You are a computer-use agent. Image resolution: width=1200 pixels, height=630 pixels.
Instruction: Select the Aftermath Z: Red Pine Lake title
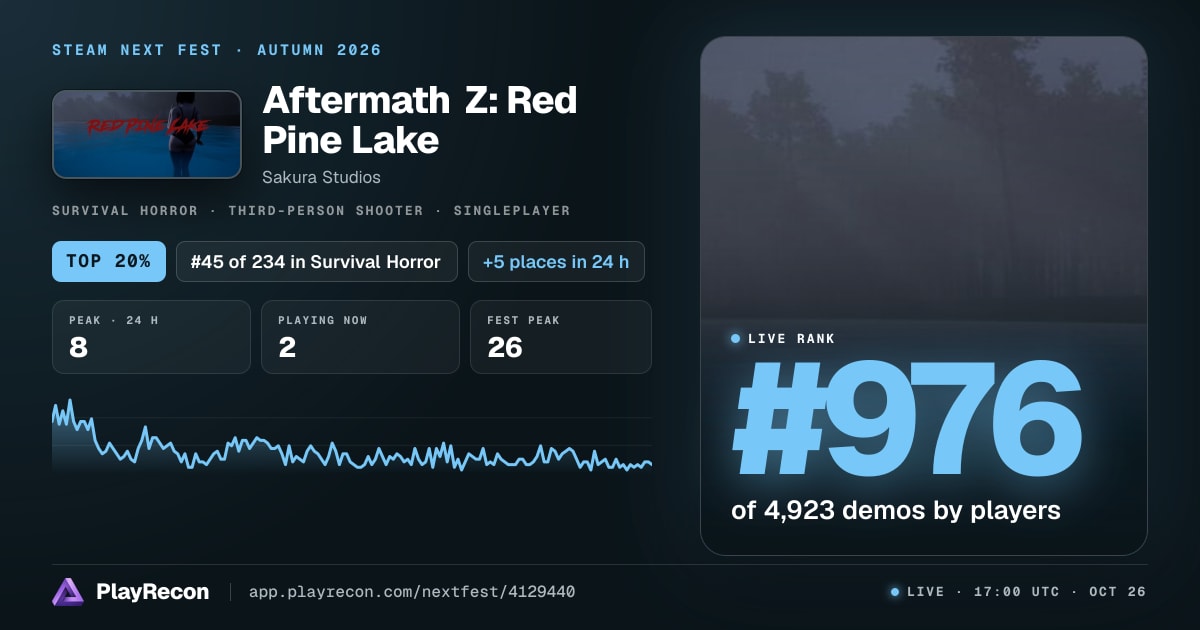tap(420, 120)
